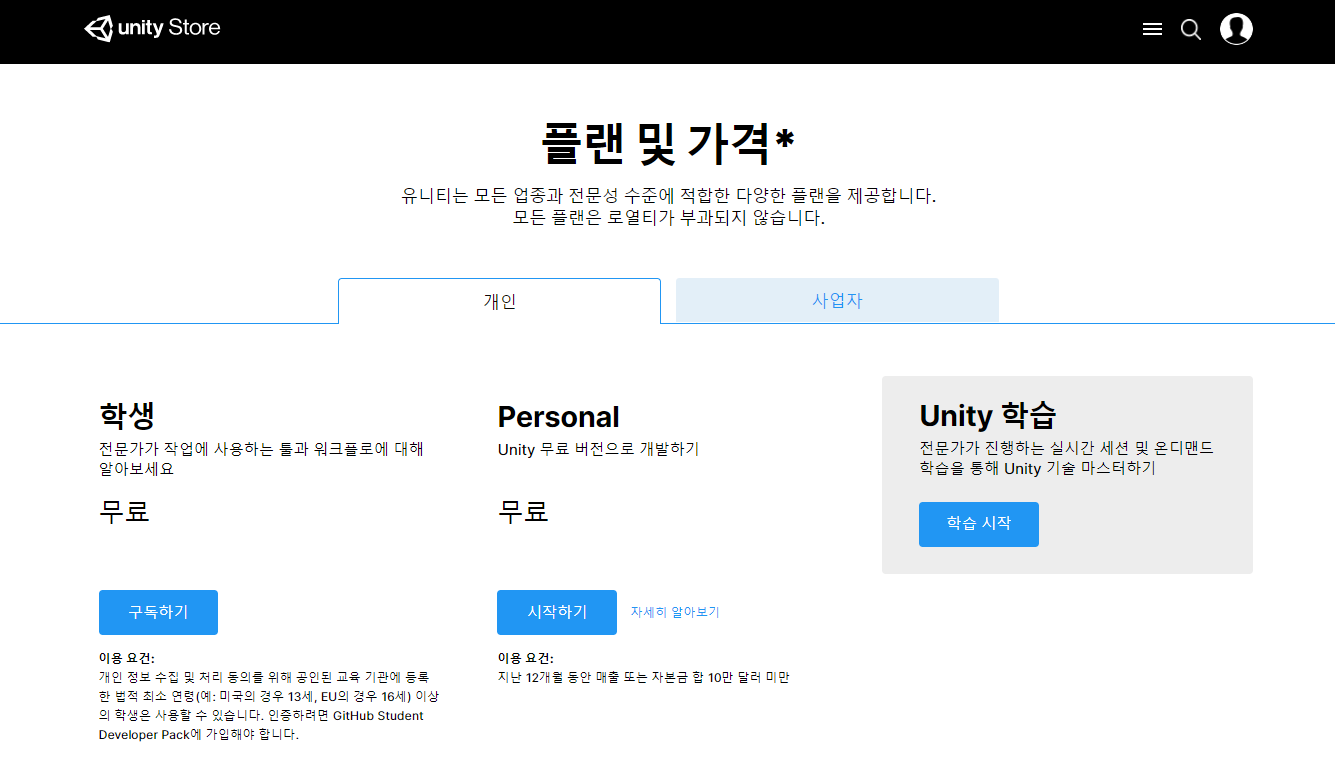The height and width of the screenshot is (773, 1335).
Task: Click 무료 price under Personal
Action: click(x=523, y=512)
